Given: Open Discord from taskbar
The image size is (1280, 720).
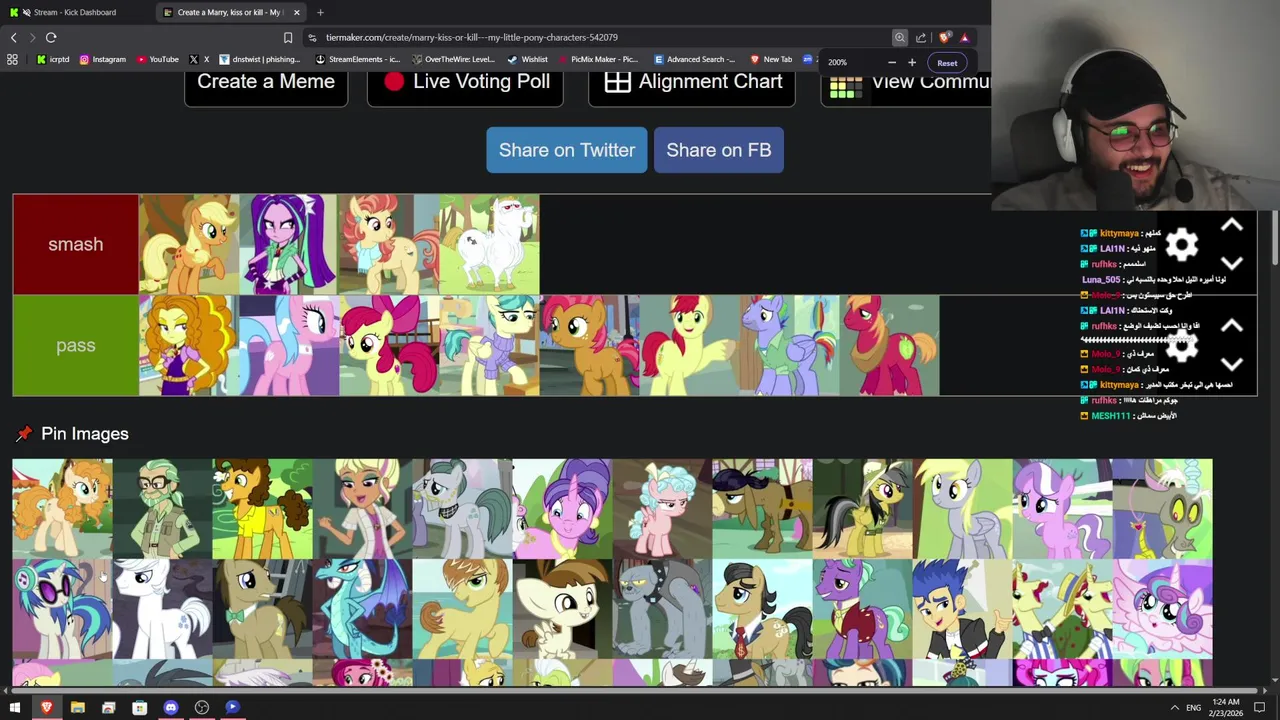Looking at the screenshot, I should (170, 707).
